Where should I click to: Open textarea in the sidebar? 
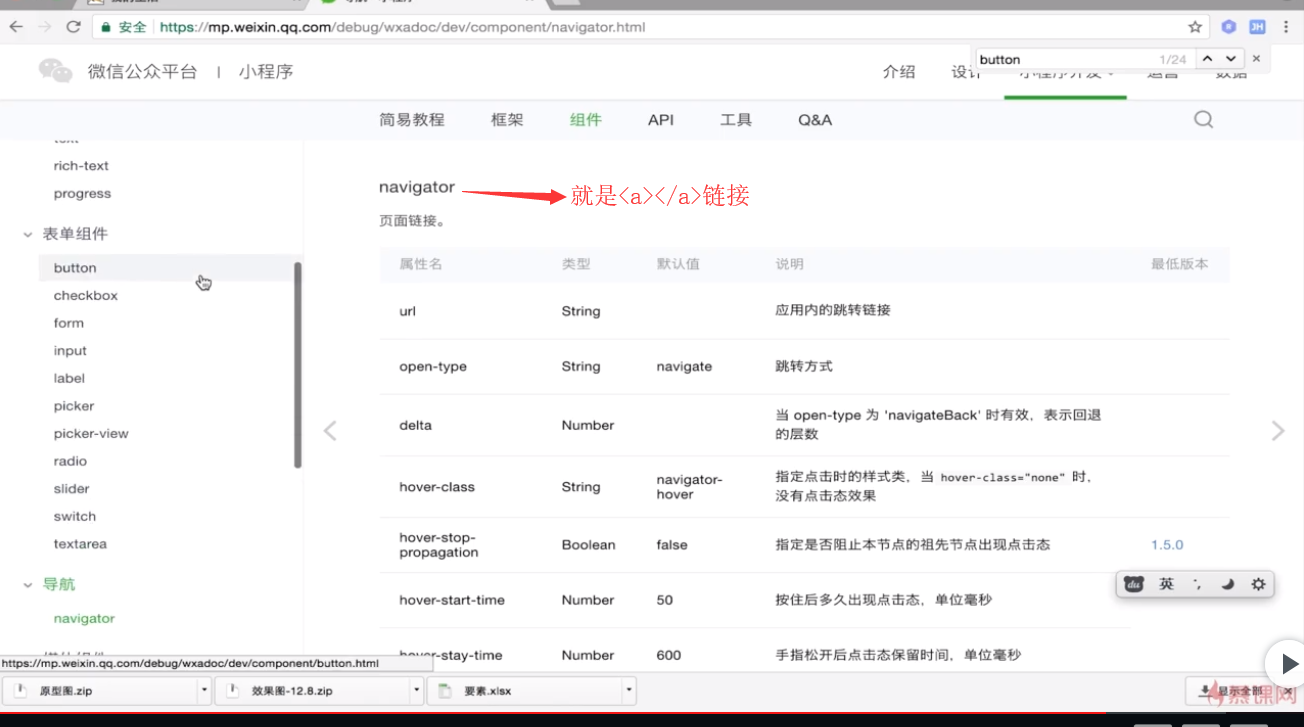pos(80,544)
